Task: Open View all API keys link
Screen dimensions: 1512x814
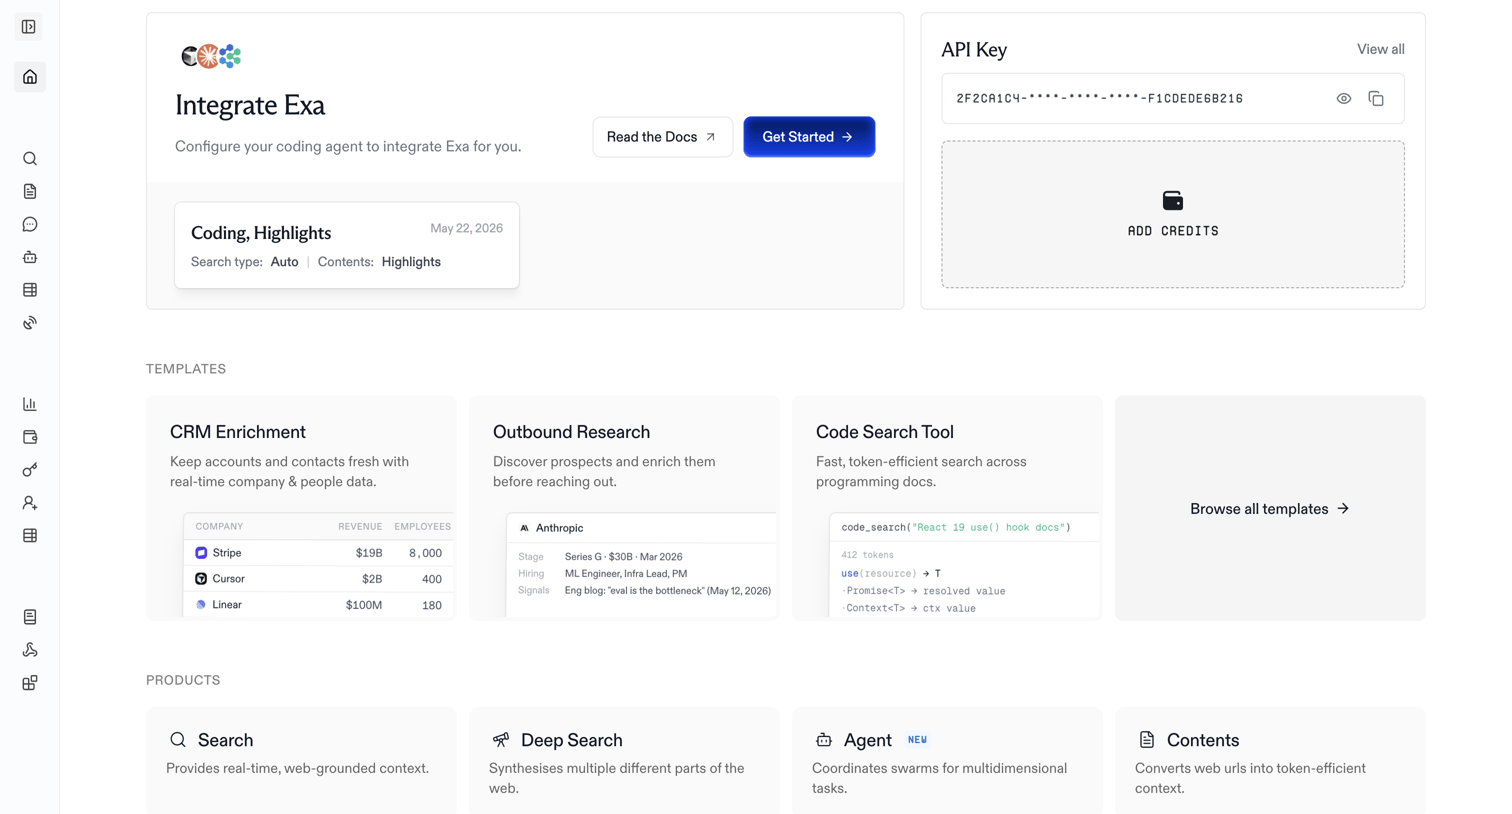Action: pos(1380,49)
